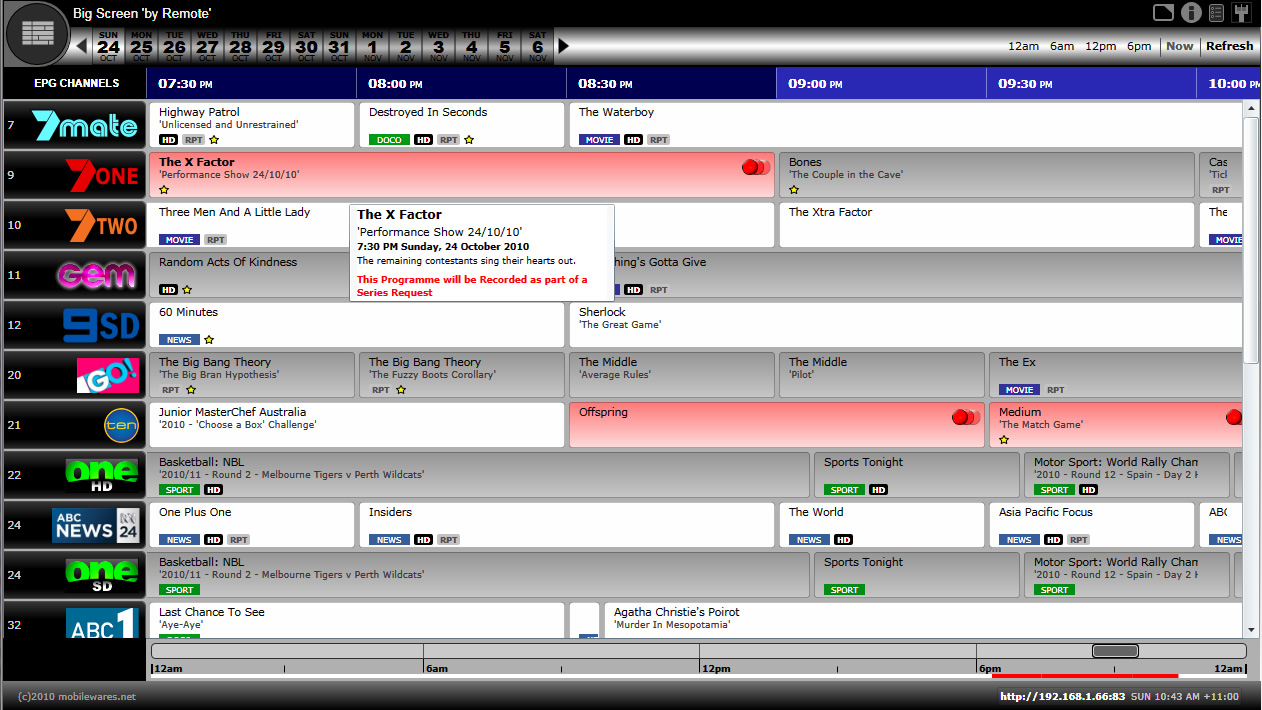The image size is (1262, 710).
Task: Open the information icon
Action: [1190, 13]
